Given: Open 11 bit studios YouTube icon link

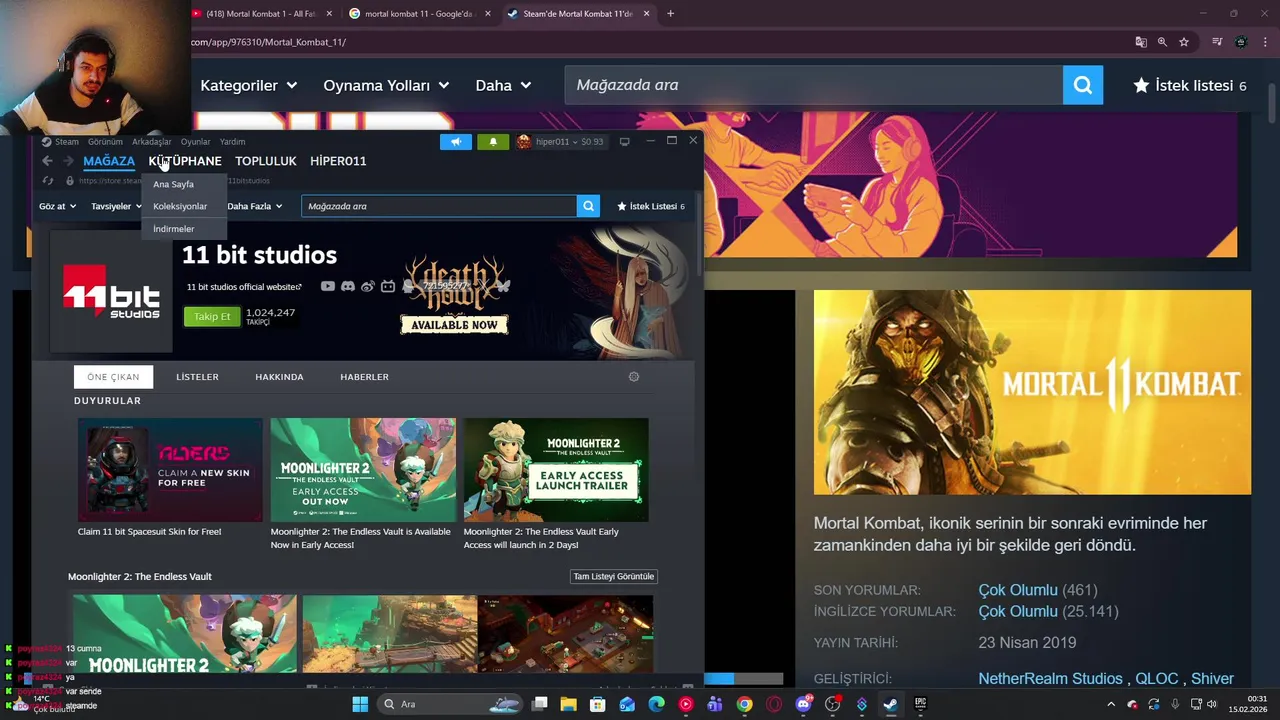Looking at the screenshot, I should click(x=328, y=287).
